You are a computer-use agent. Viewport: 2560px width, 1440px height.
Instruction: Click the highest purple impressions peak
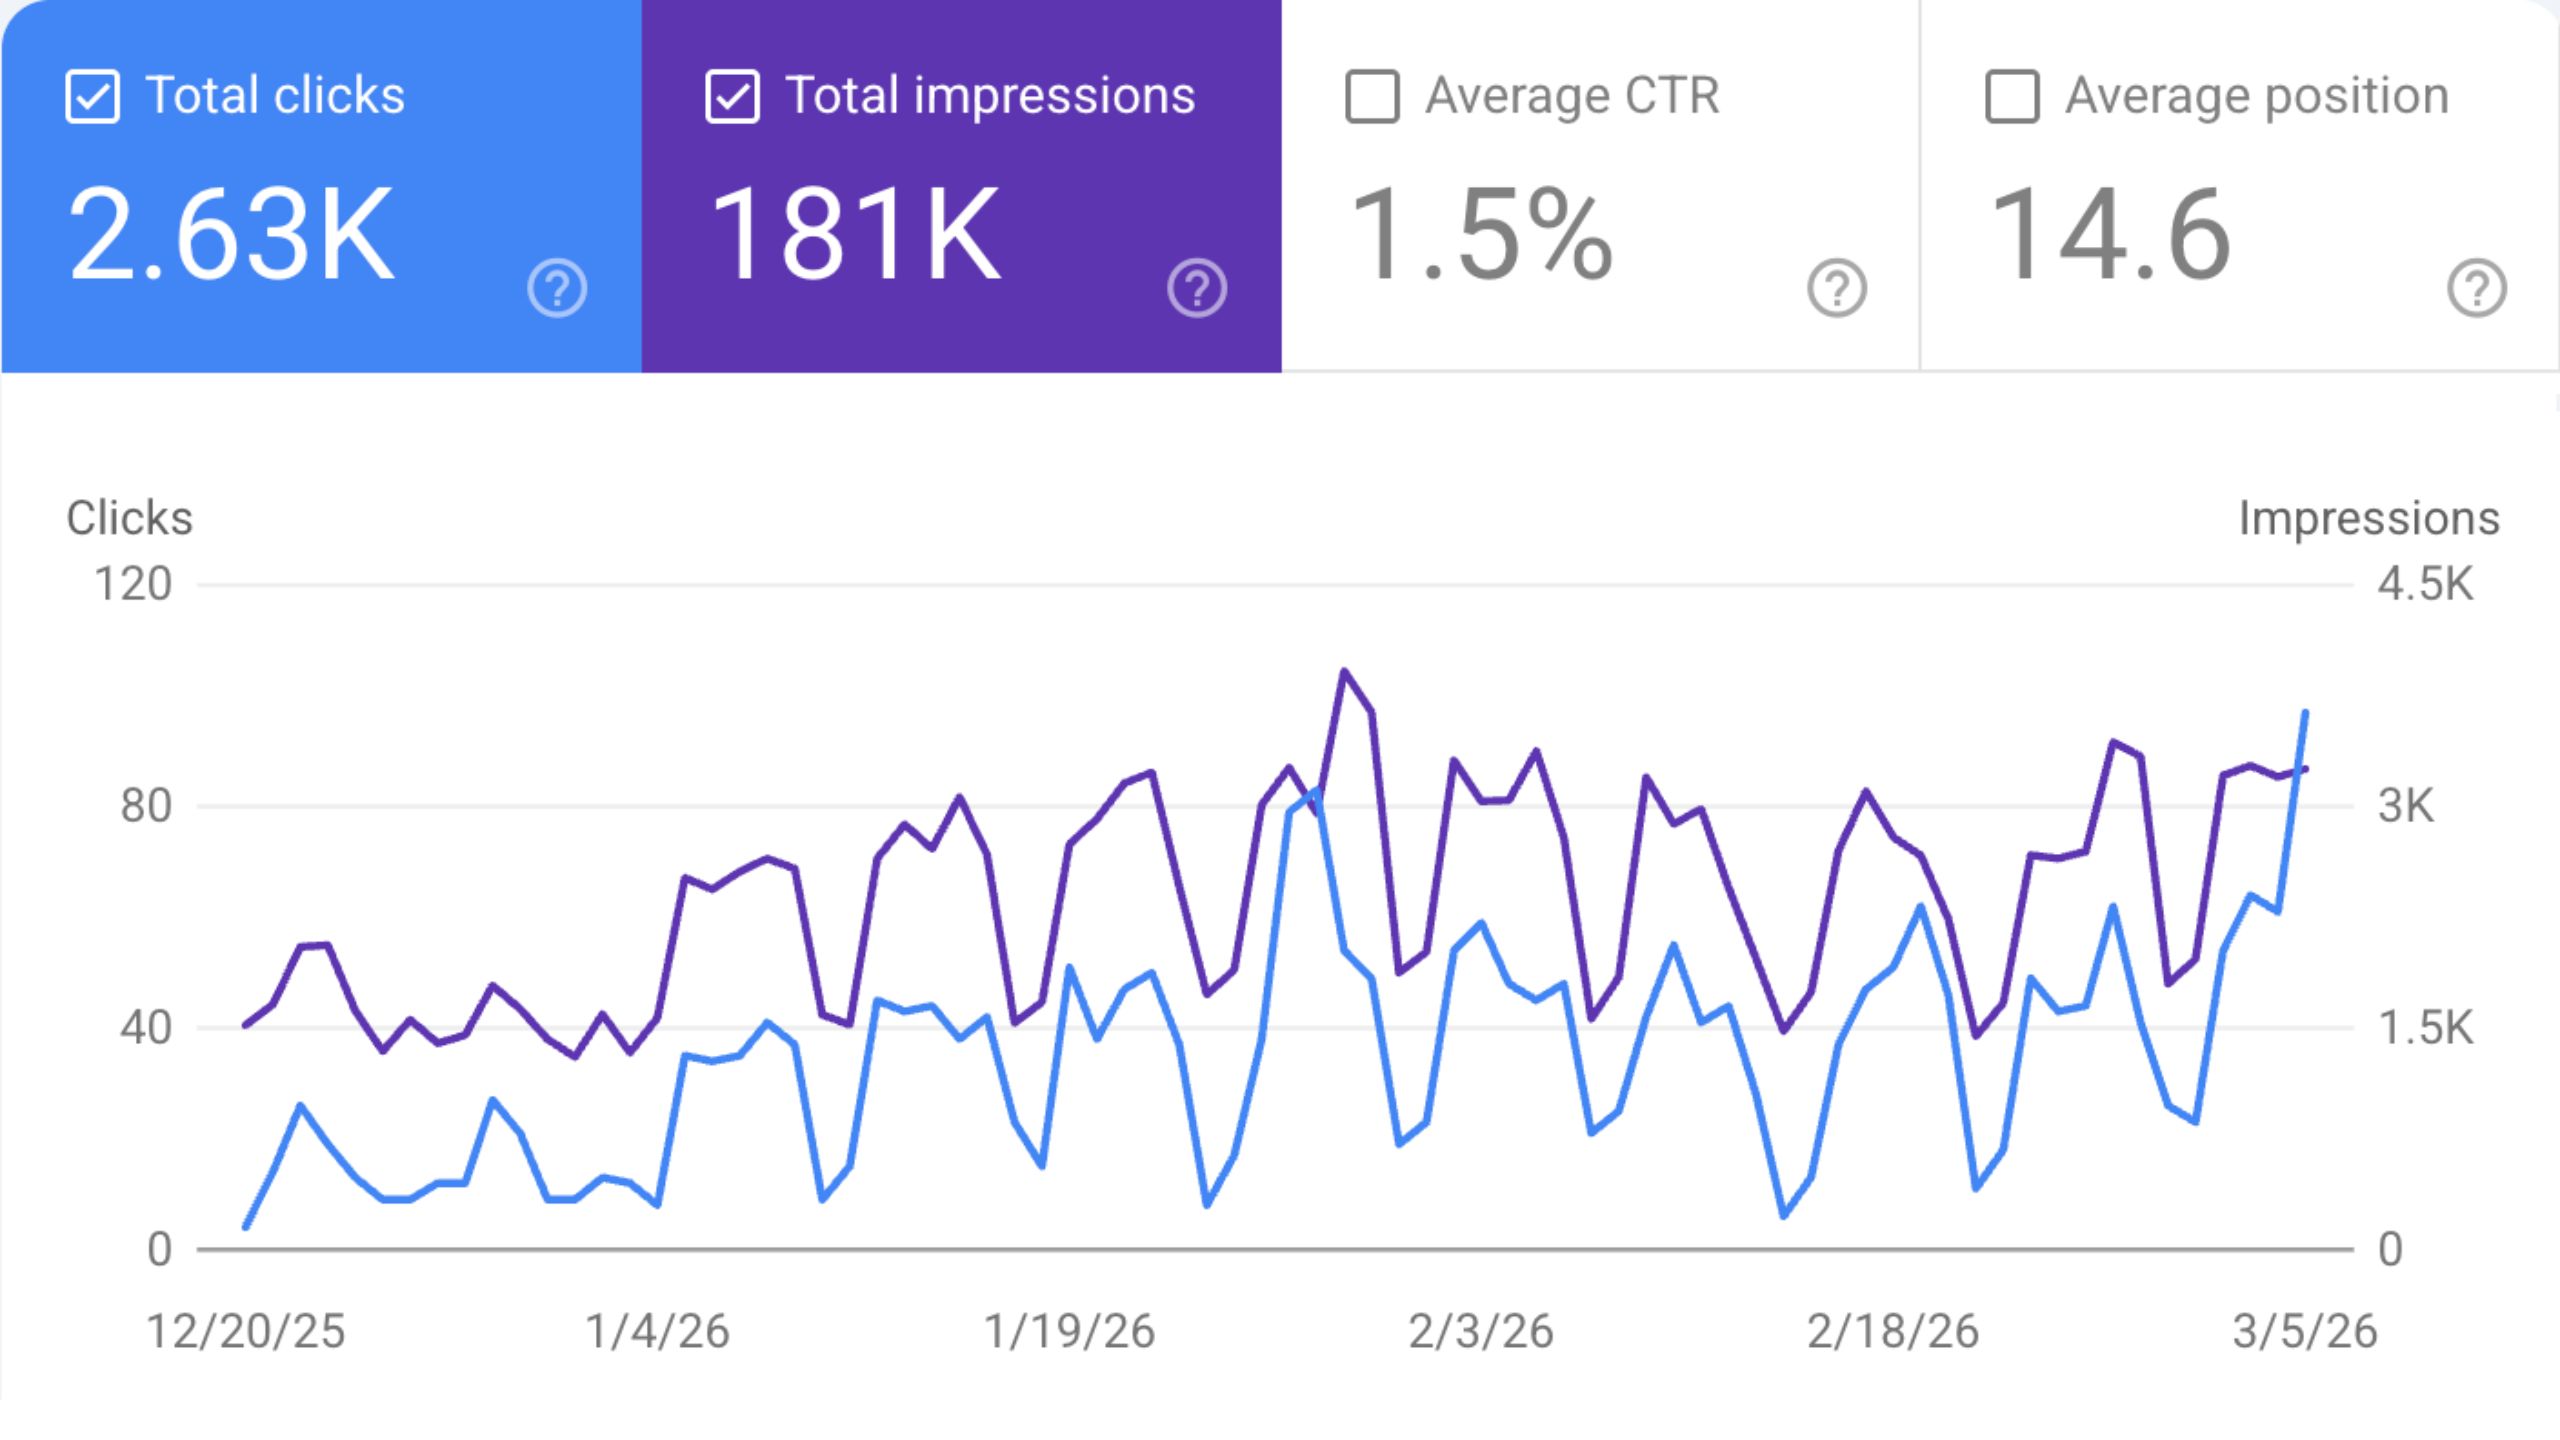[x=1344, y=671]
